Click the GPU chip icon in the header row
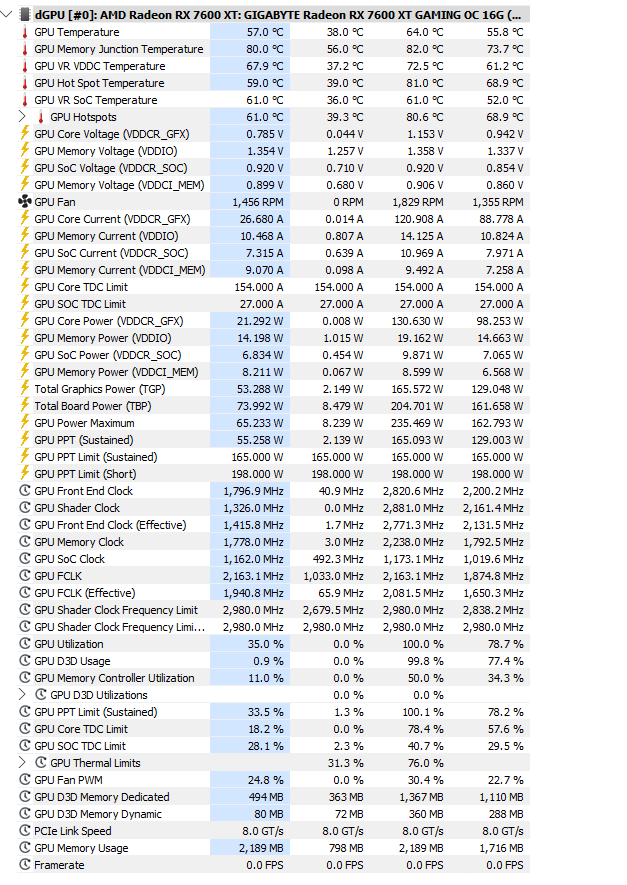This screenshot has height=885, width=627. tap(25, 14)
